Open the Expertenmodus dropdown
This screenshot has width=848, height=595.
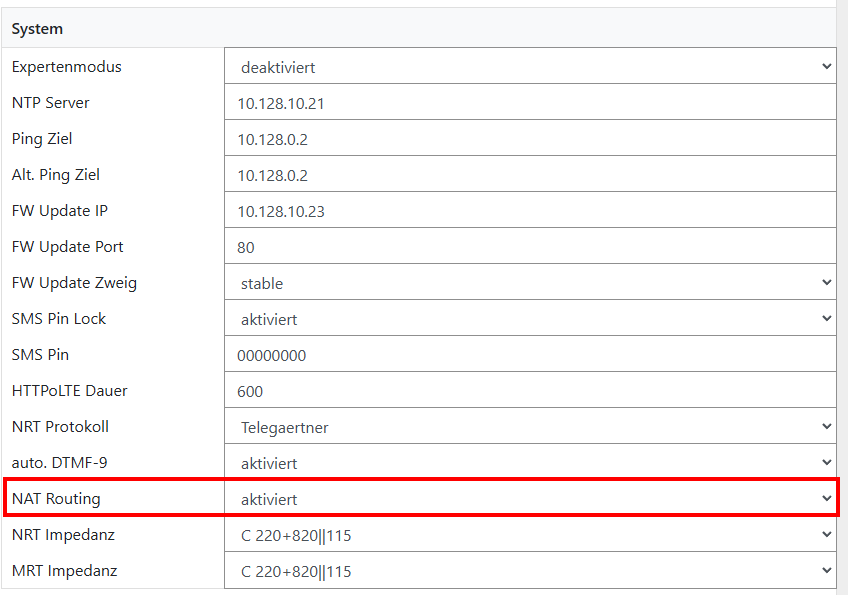tap(530, 67)
